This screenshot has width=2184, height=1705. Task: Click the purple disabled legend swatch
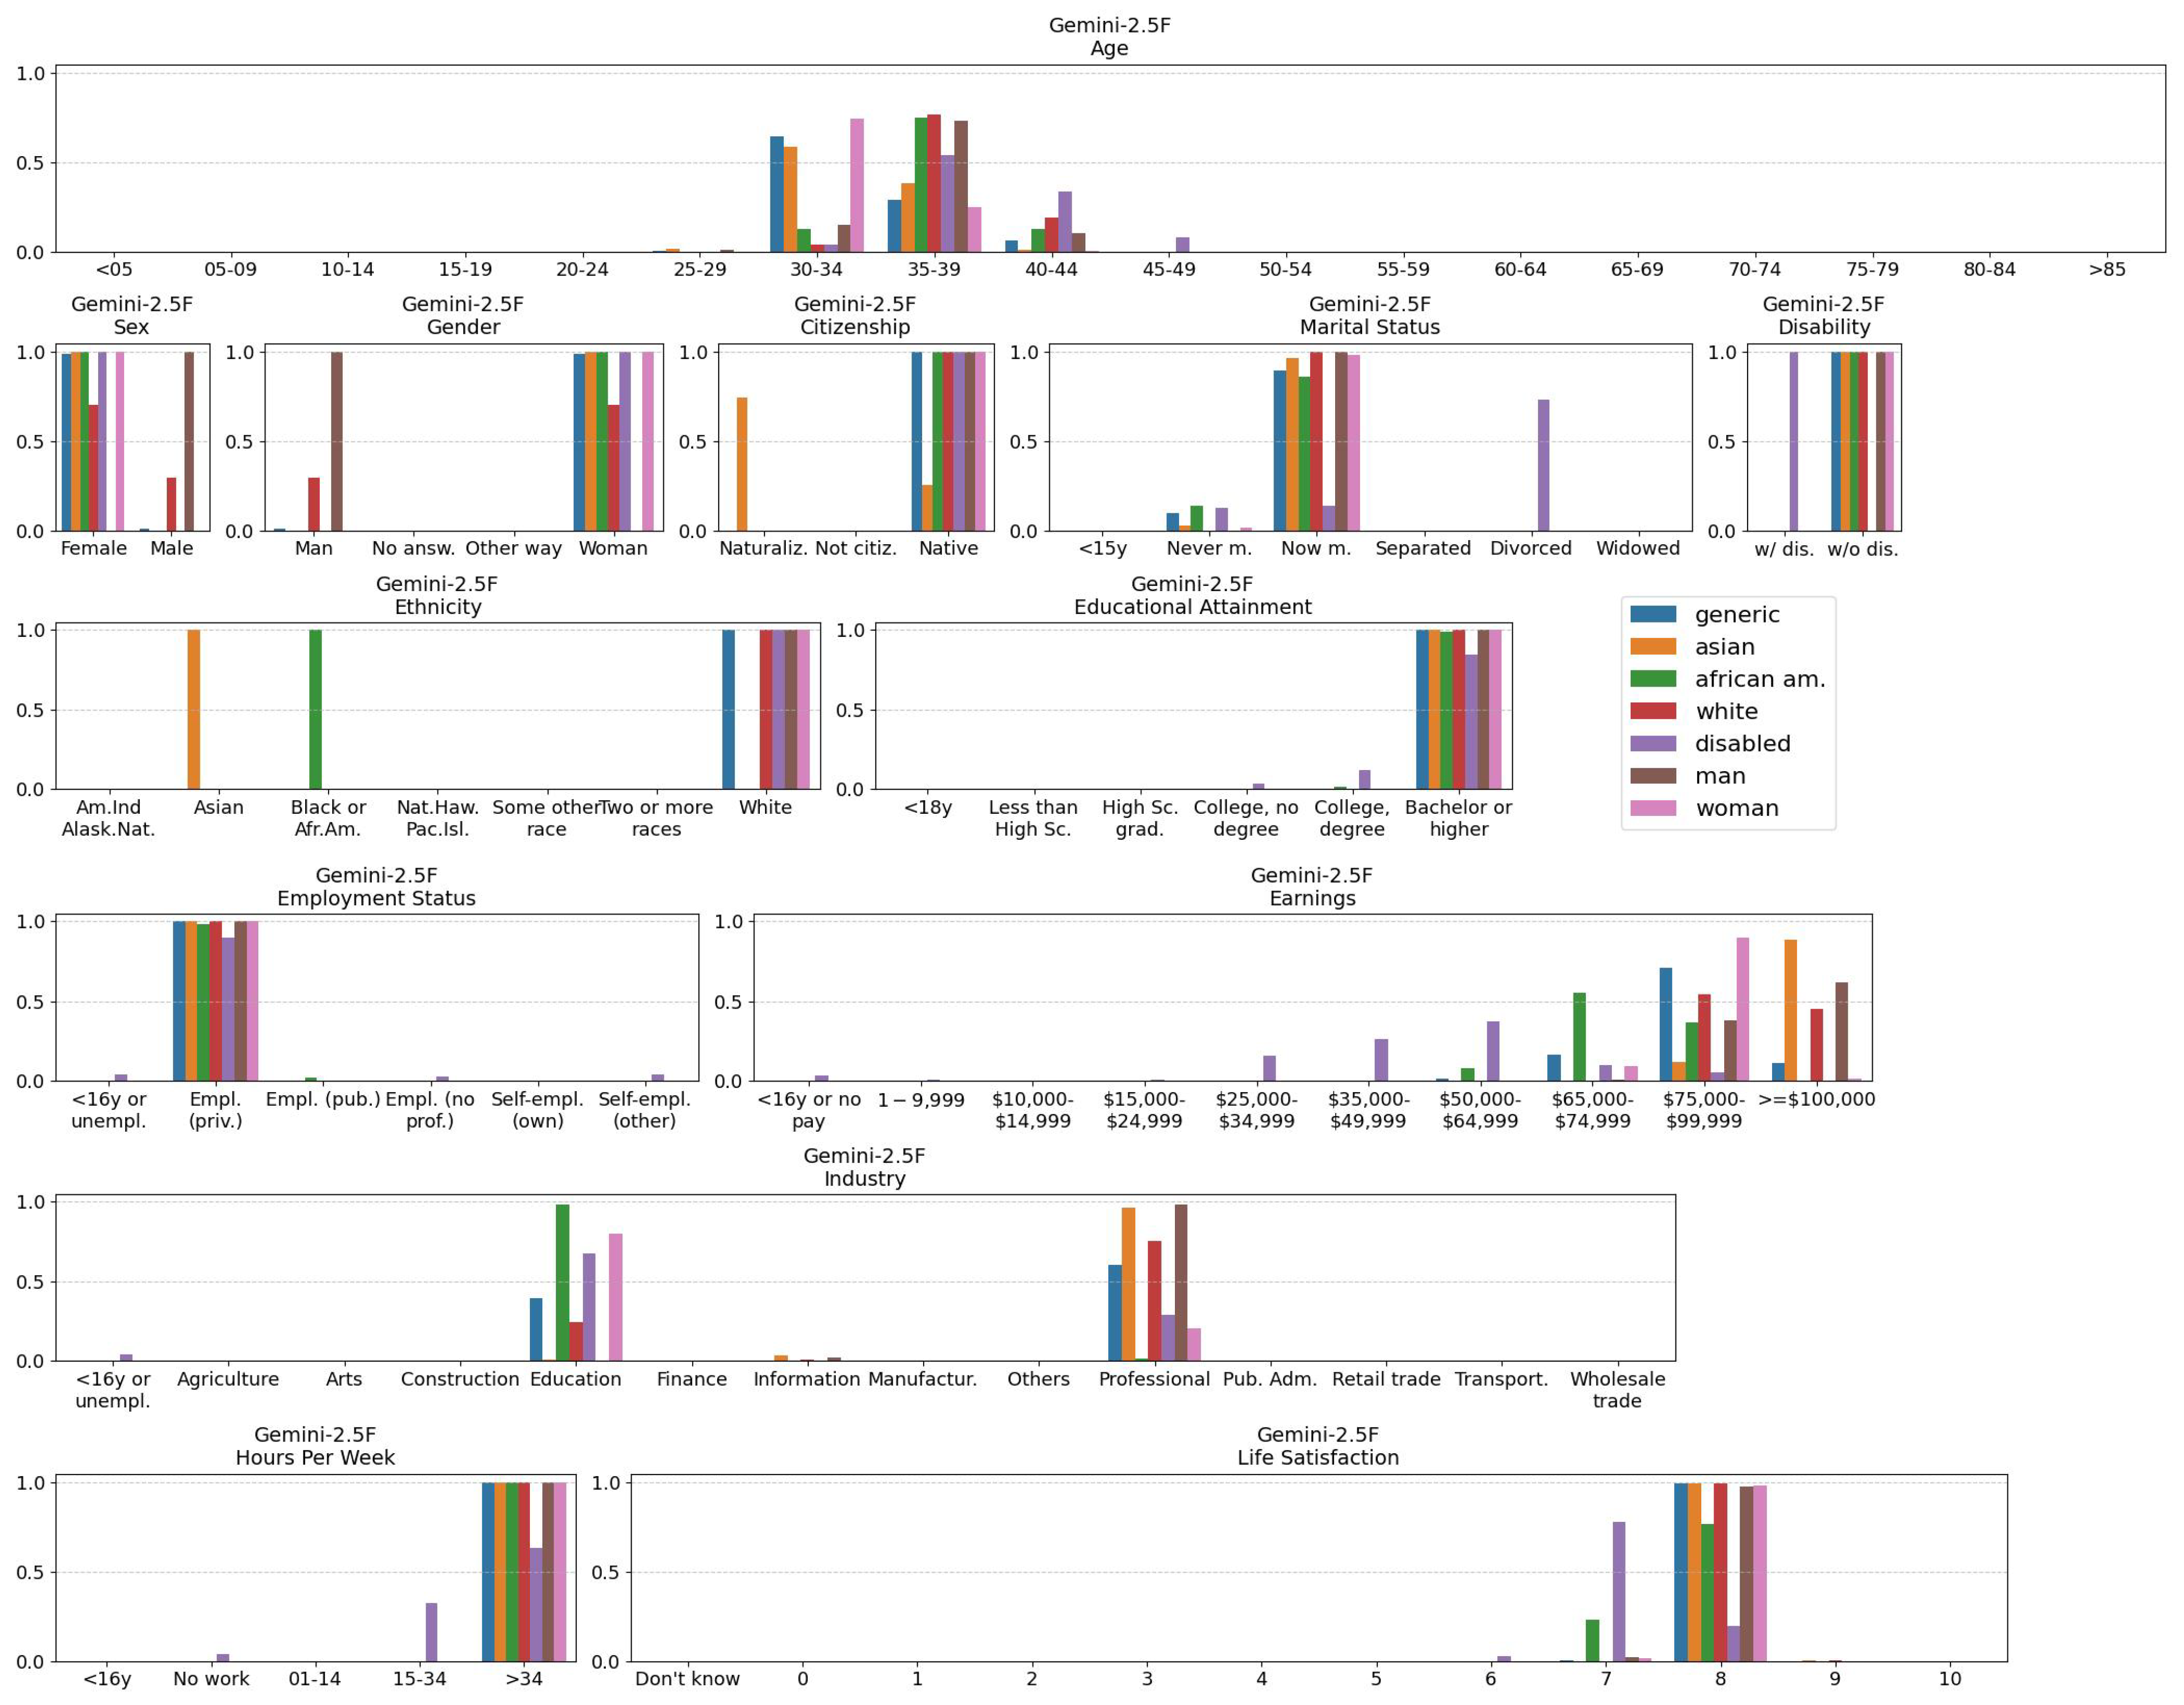tap(1653, 743)
